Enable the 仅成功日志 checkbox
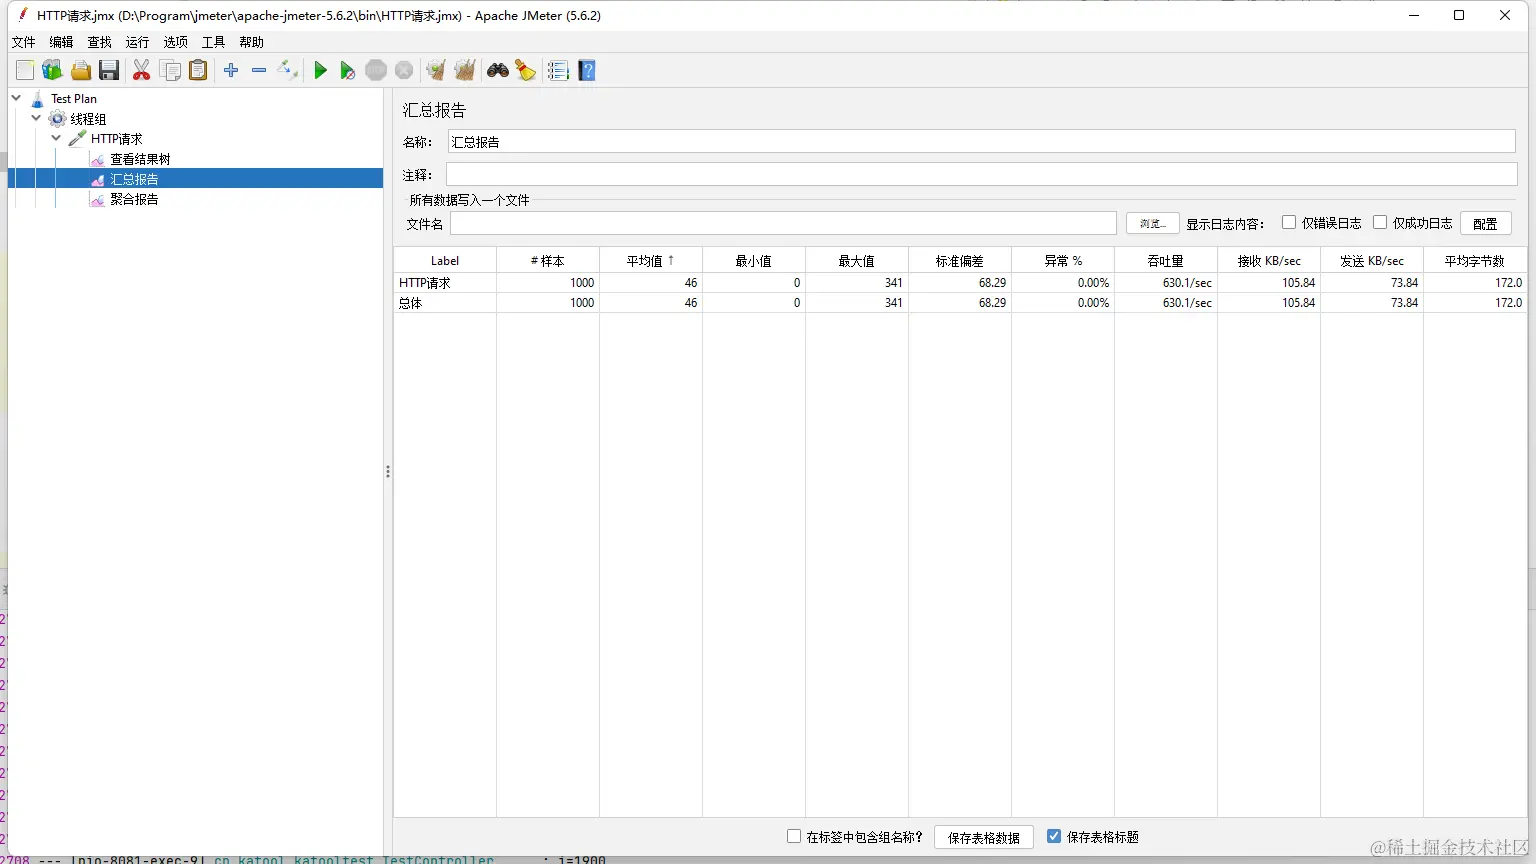This screenshot has width=1536, height=864. [1380, 223]
